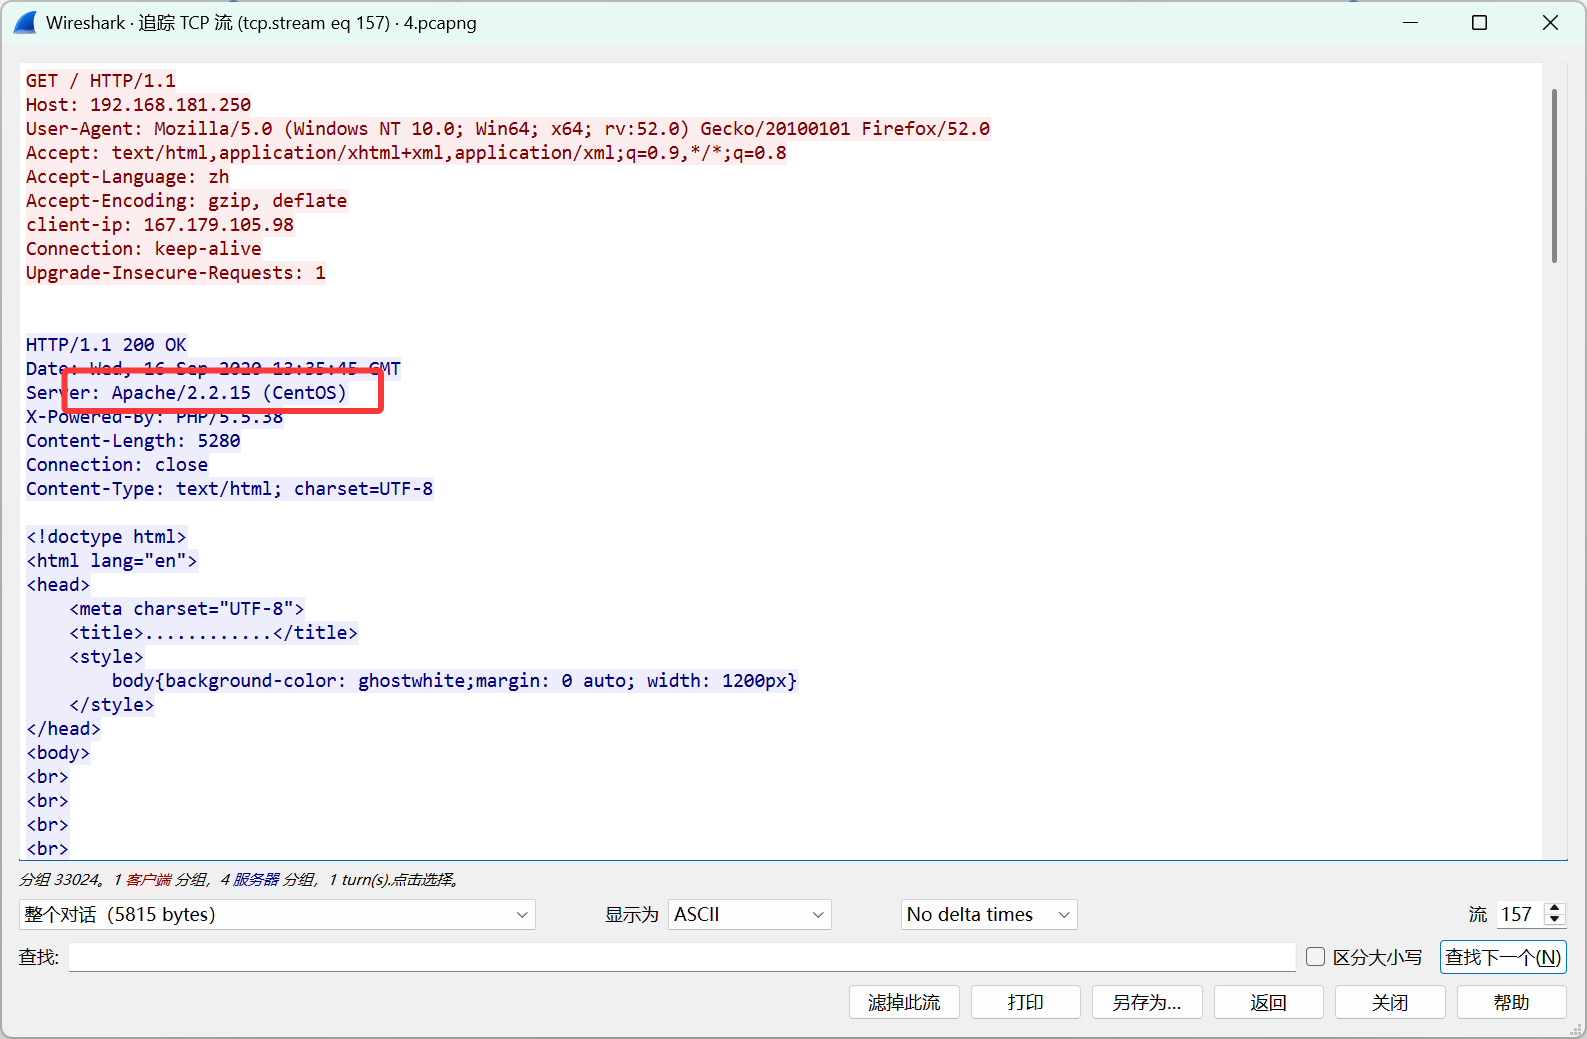
Task: Open the 整个对话 (5815 bytes) dropdown
Action: pyautogui.click(x=277, y=914)
